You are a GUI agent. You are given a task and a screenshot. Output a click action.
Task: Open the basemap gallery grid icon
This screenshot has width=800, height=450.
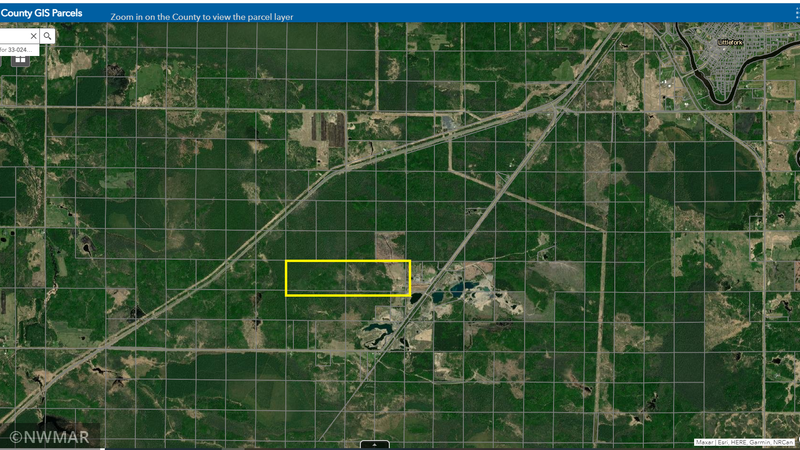(20, 59)
